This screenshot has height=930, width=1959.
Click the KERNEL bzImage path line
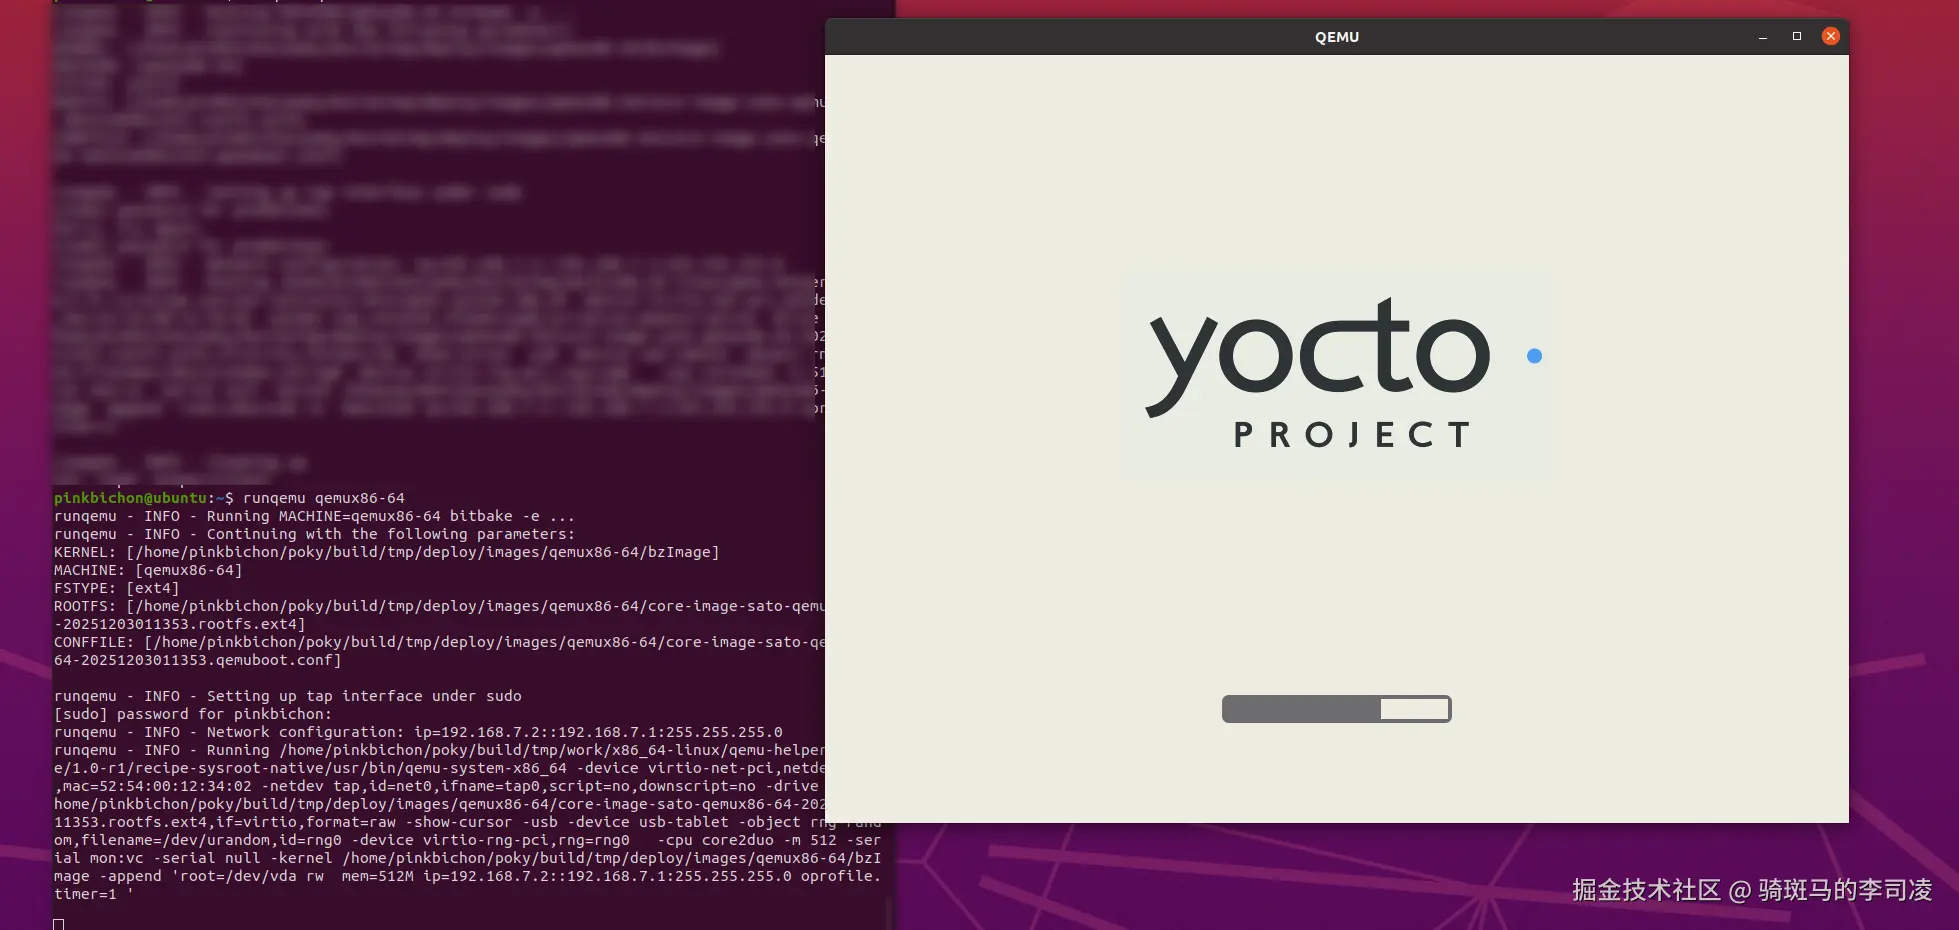[x=386, y=552]
